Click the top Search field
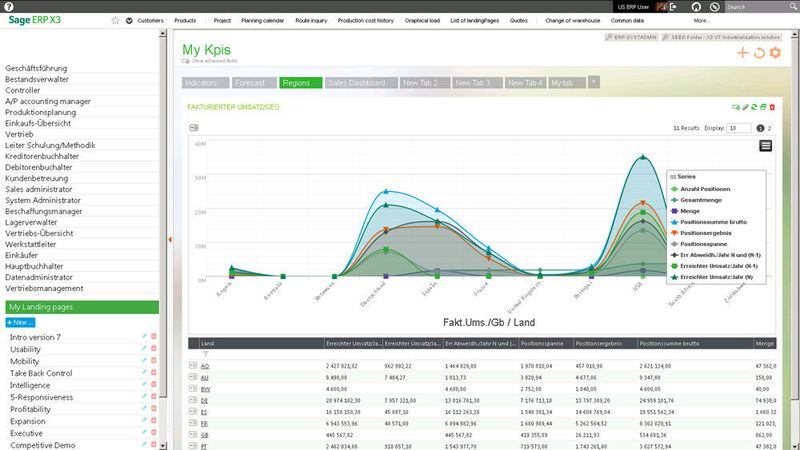 [757, 7]
